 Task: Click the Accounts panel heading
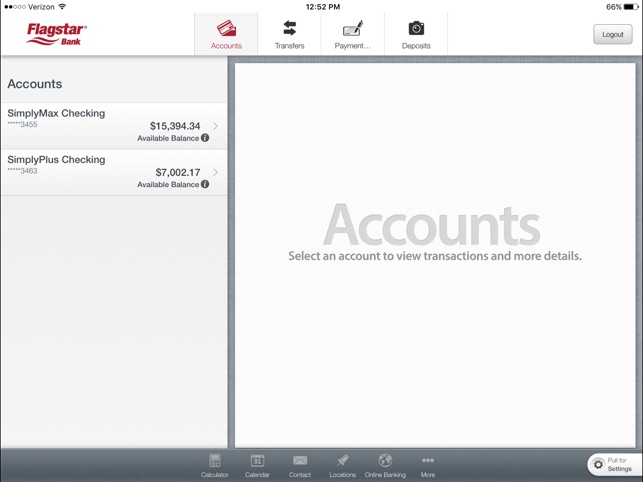[x=35, y=84]
